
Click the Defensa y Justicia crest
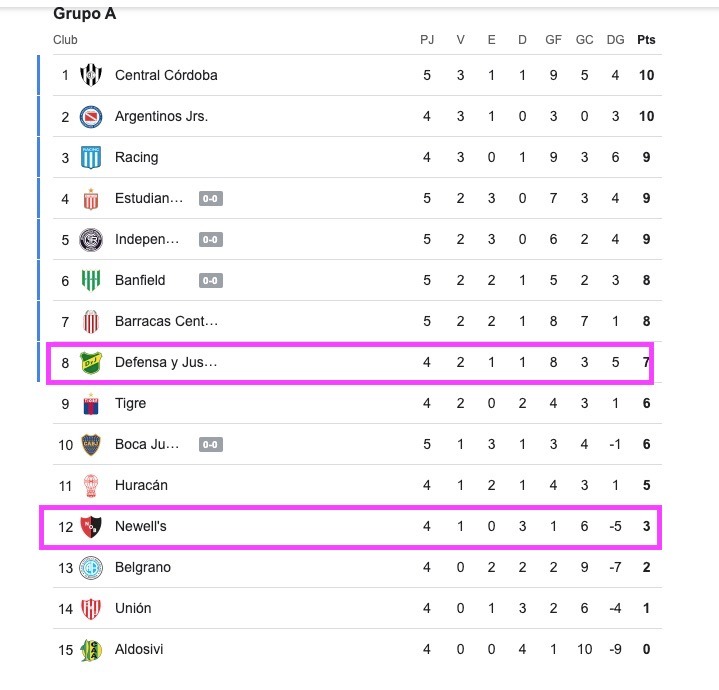pos(91,362)
